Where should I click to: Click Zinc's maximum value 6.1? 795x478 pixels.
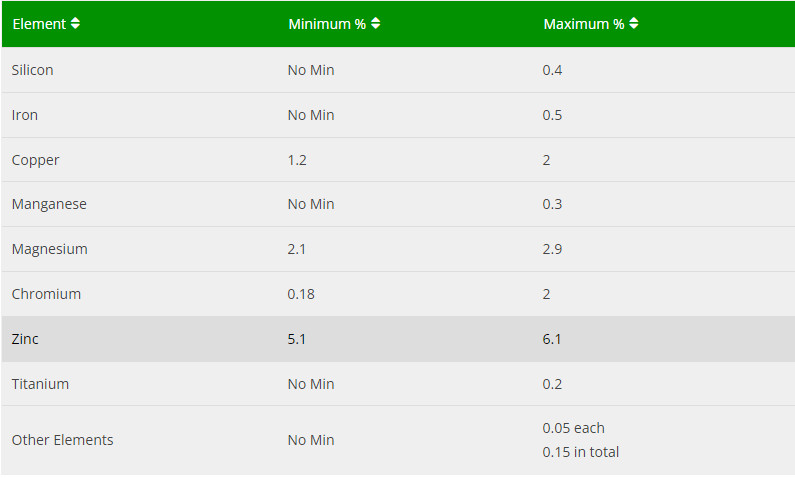pyautogui.click(x=552, y=339)
